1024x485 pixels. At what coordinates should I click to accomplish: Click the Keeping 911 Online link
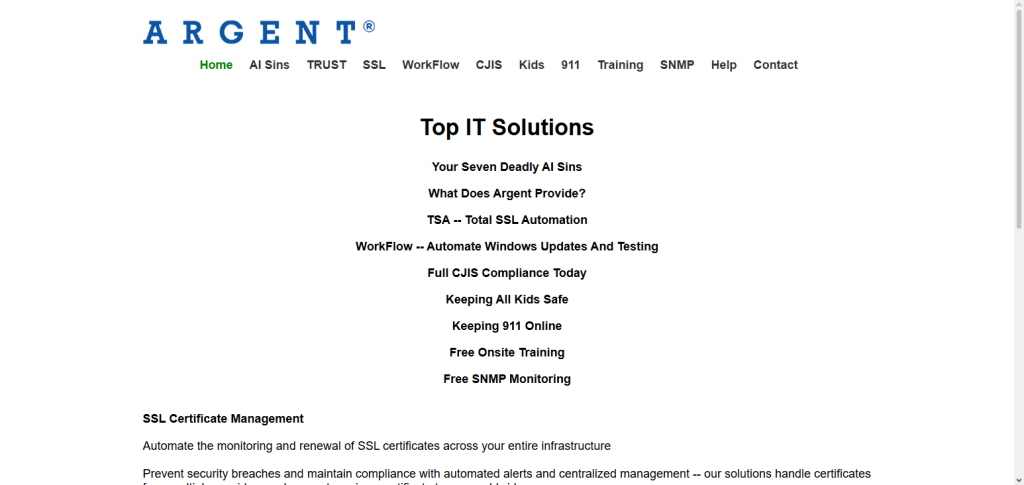(x=507, y=326)
